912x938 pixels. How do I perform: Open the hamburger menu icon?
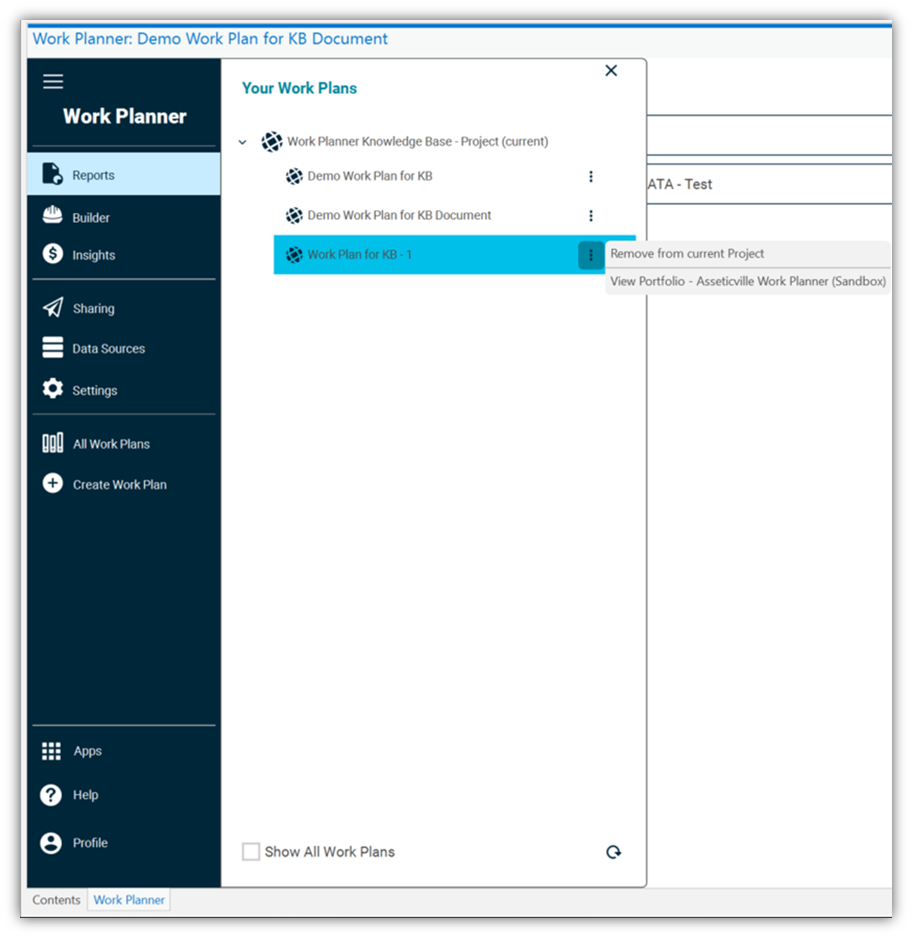click(53, 81)
